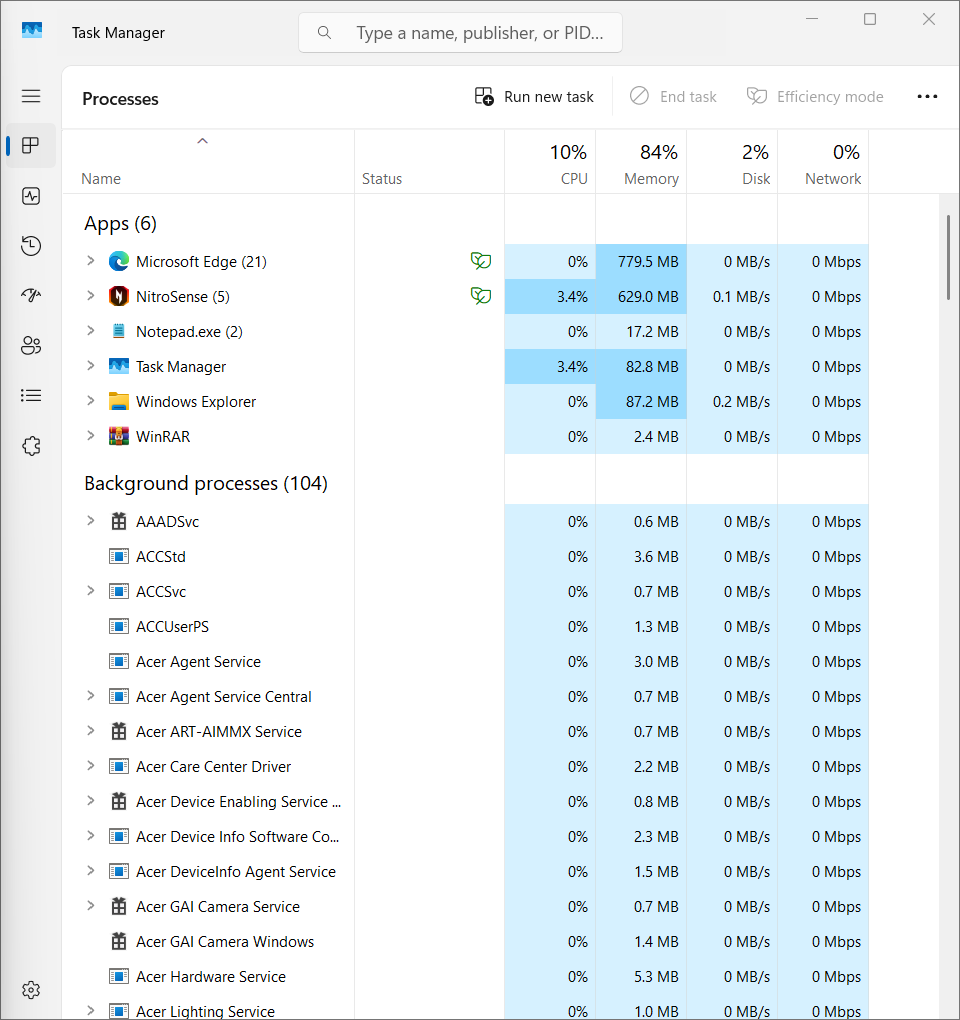Click the search magnifier icon
This screenshot has height=1020, width=960.
pos(324,33)
